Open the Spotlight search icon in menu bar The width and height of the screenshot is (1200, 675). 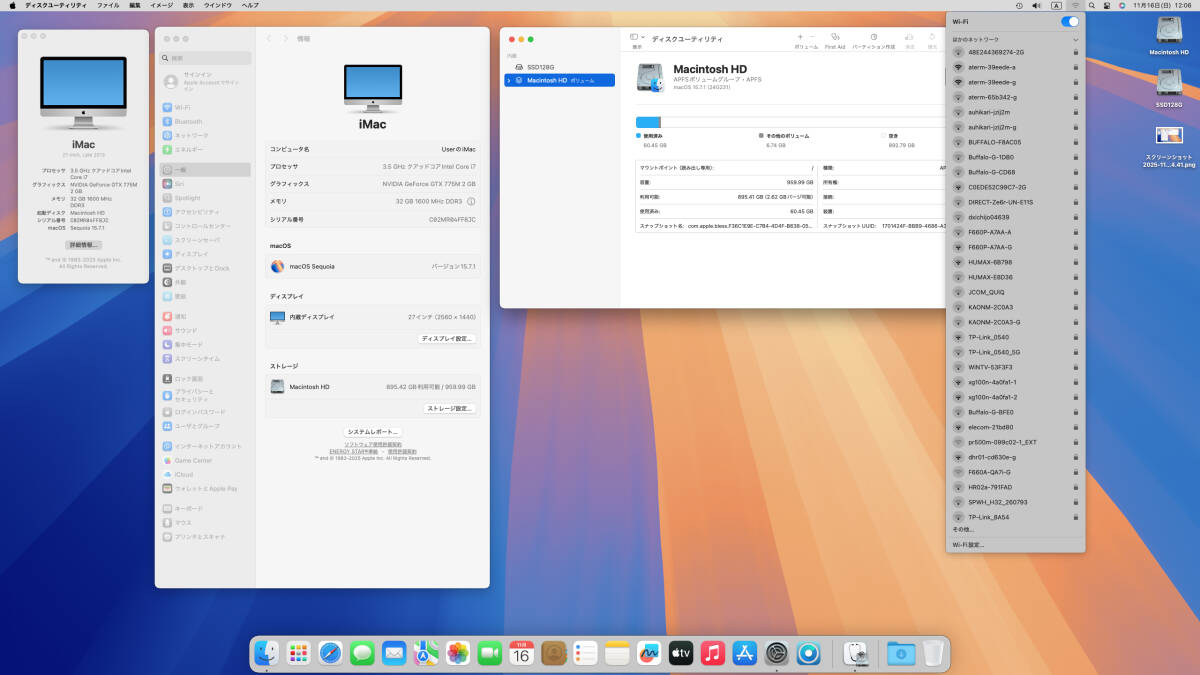coord(1093,6)
